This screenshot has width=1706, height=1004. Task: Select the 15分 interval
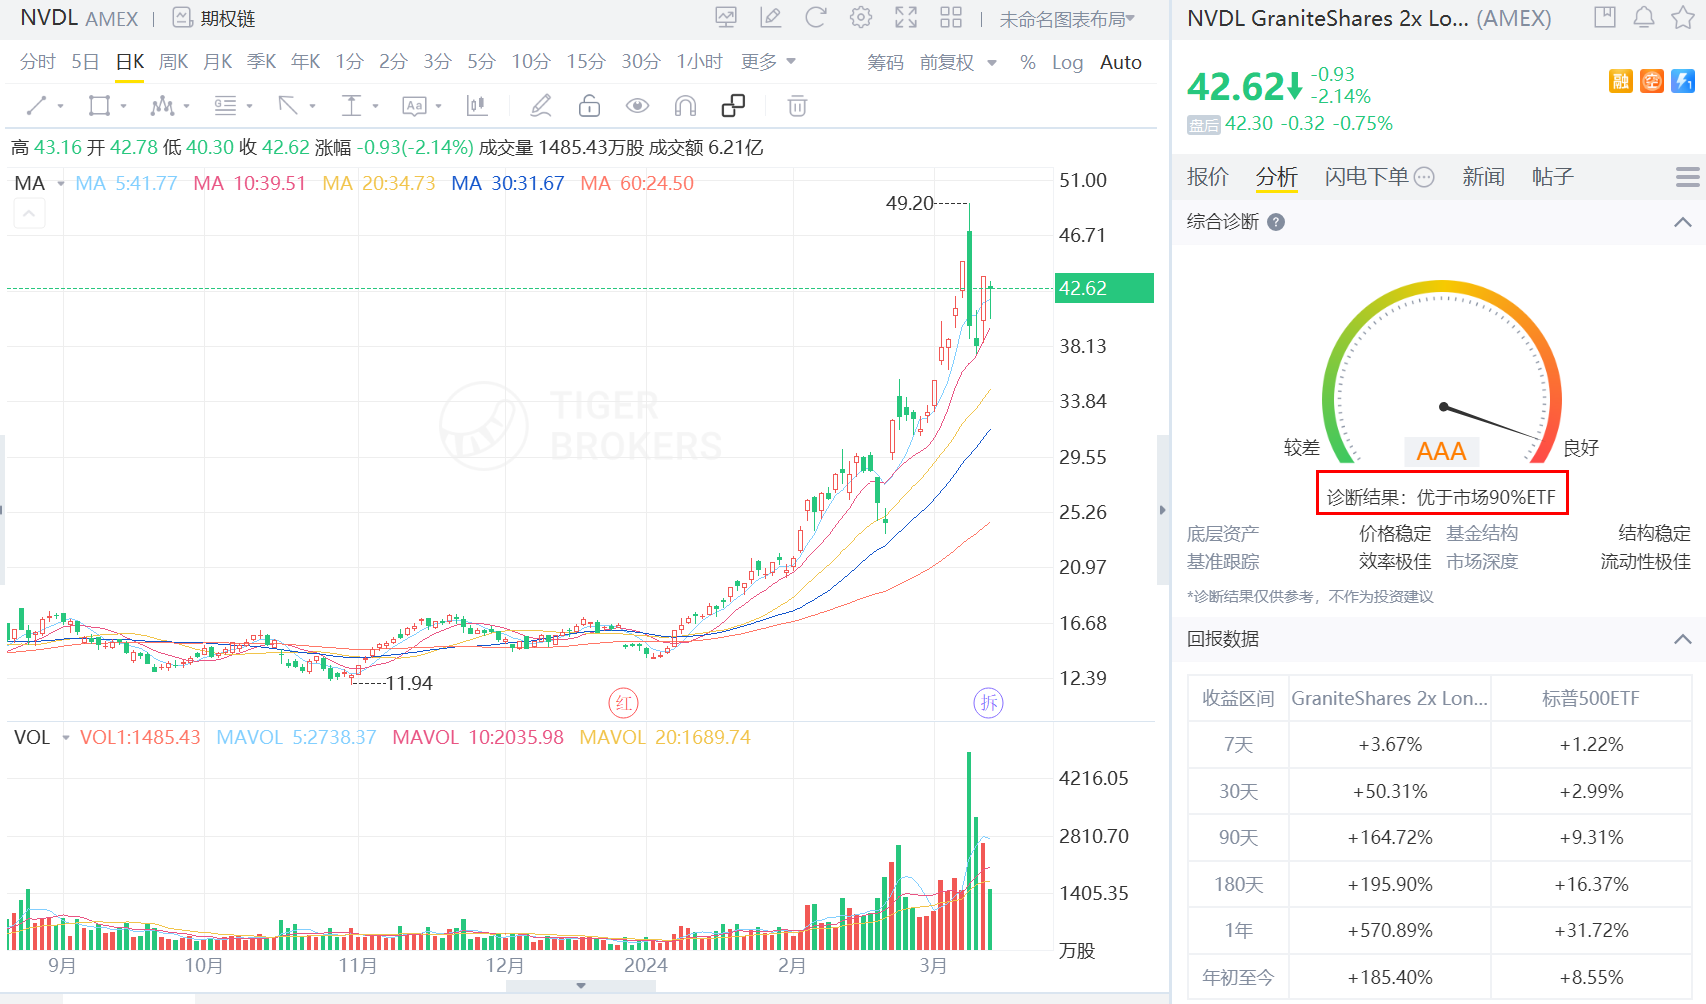coord(586,62)
